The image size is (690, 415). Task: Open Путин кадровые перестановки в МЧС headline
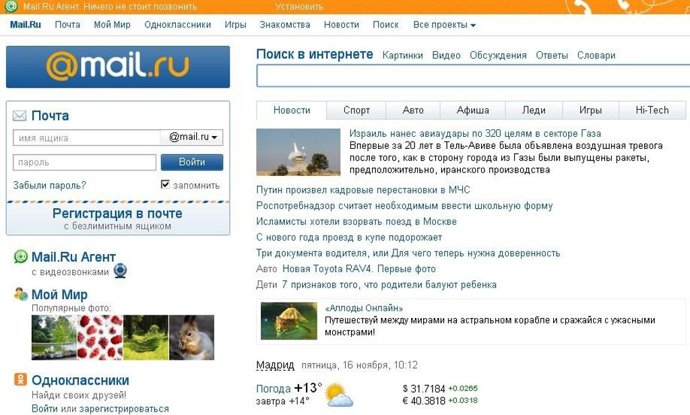tap(363, 190)
